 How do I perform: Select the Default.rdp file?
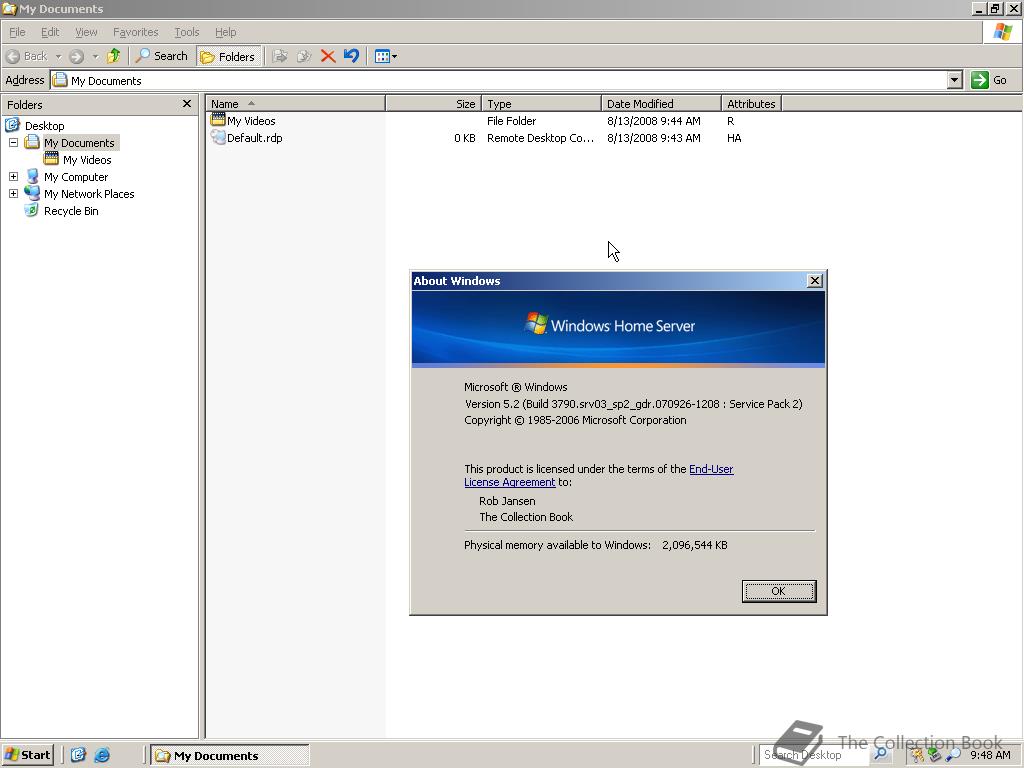pyautogui.click(x=254, y=138)
